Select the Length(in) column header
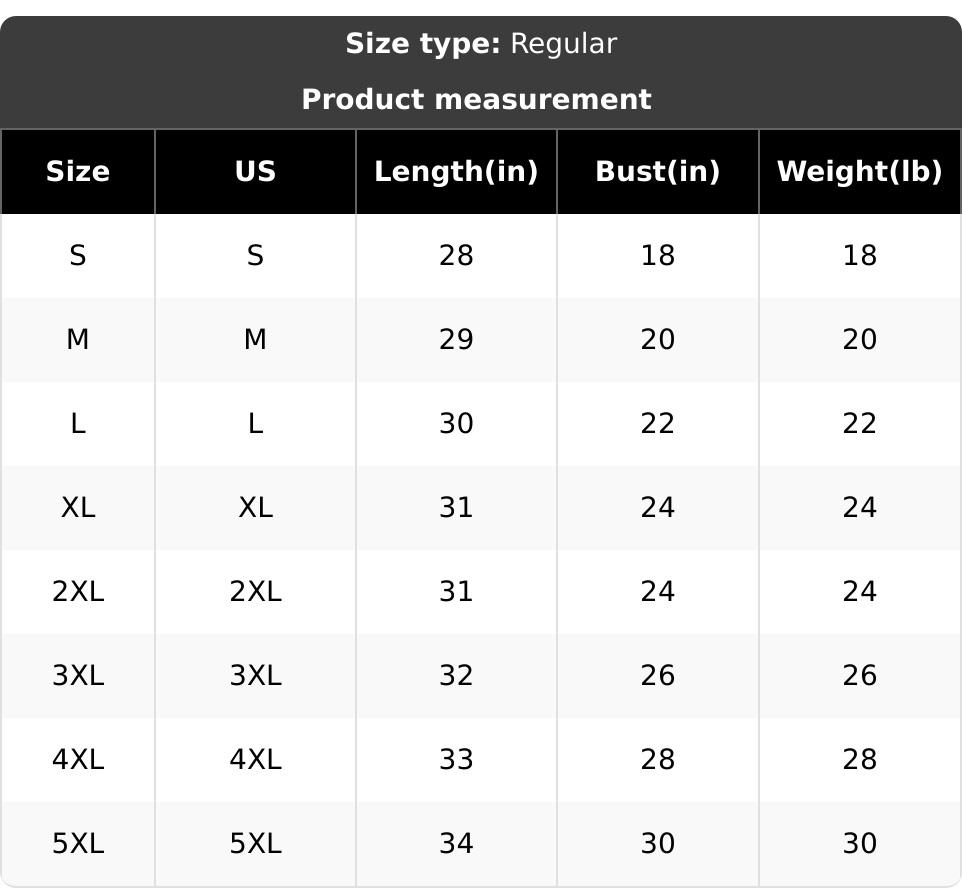Image resolution: width=962 pixels, height=888 pixels. click(x=456, y=172)
